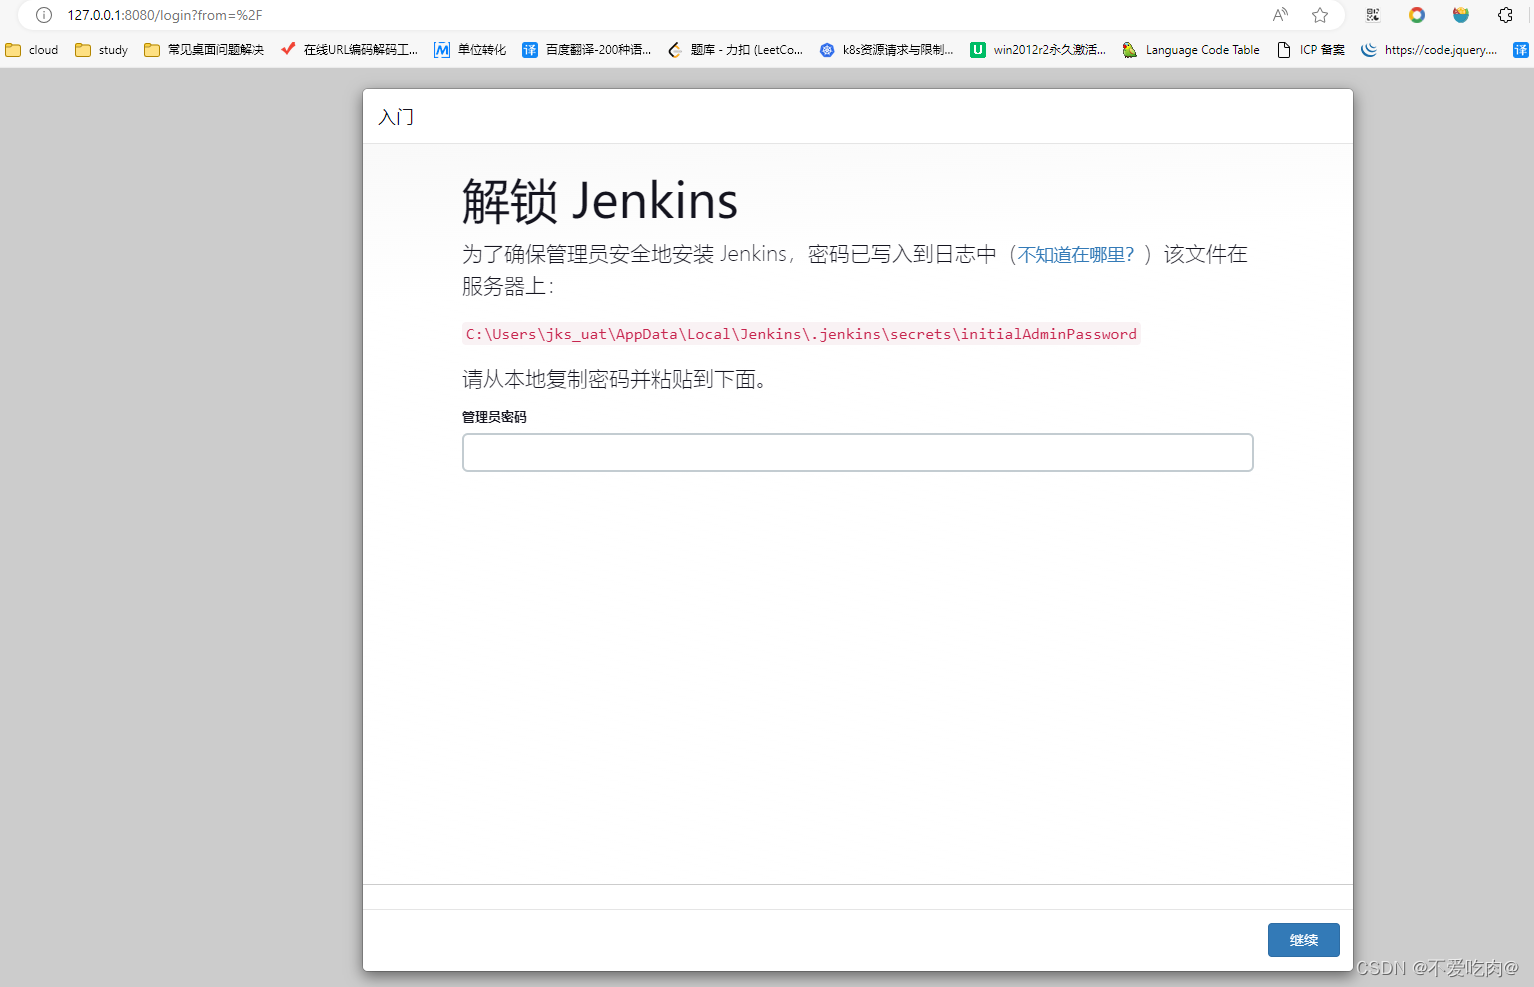Focus the 管理员密码 password input field

(857, 452)
